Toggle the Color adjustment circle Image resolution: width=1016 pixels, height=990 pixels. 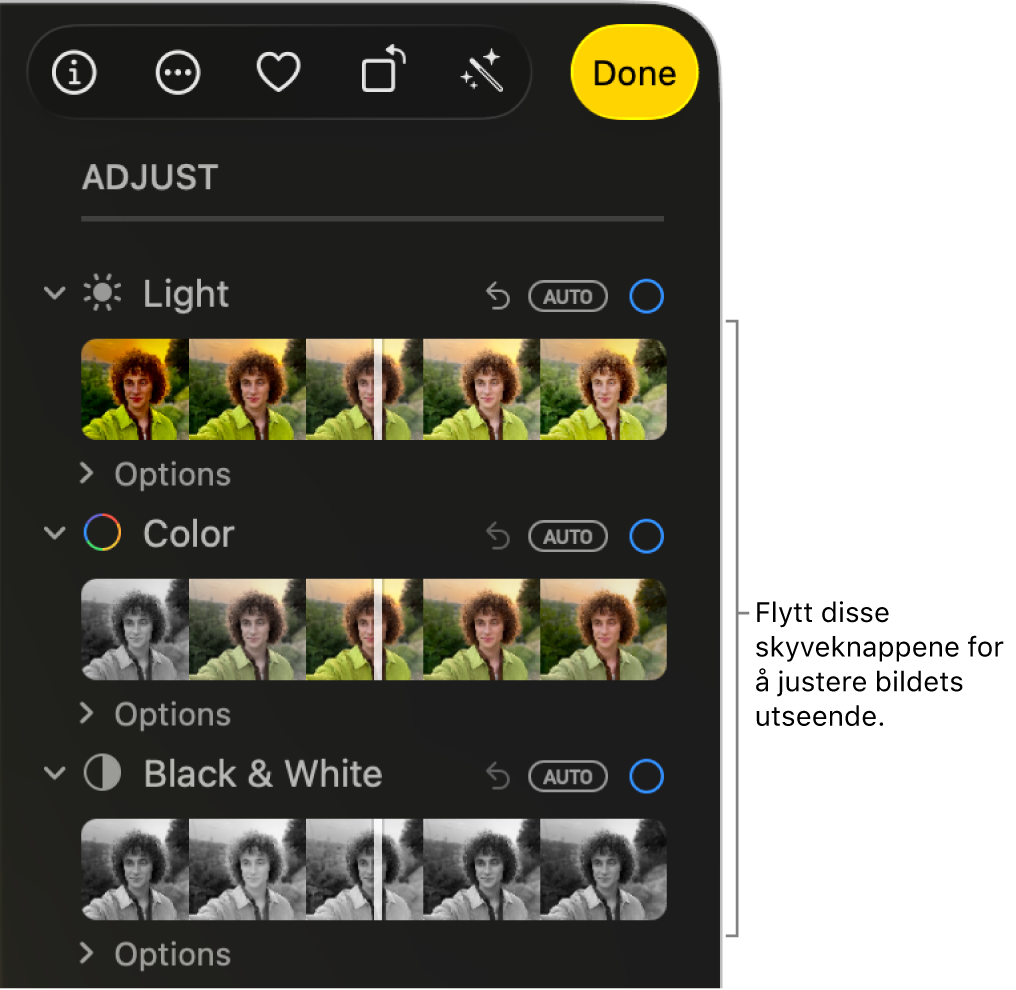pyautogui.click(x=647, y=536)
